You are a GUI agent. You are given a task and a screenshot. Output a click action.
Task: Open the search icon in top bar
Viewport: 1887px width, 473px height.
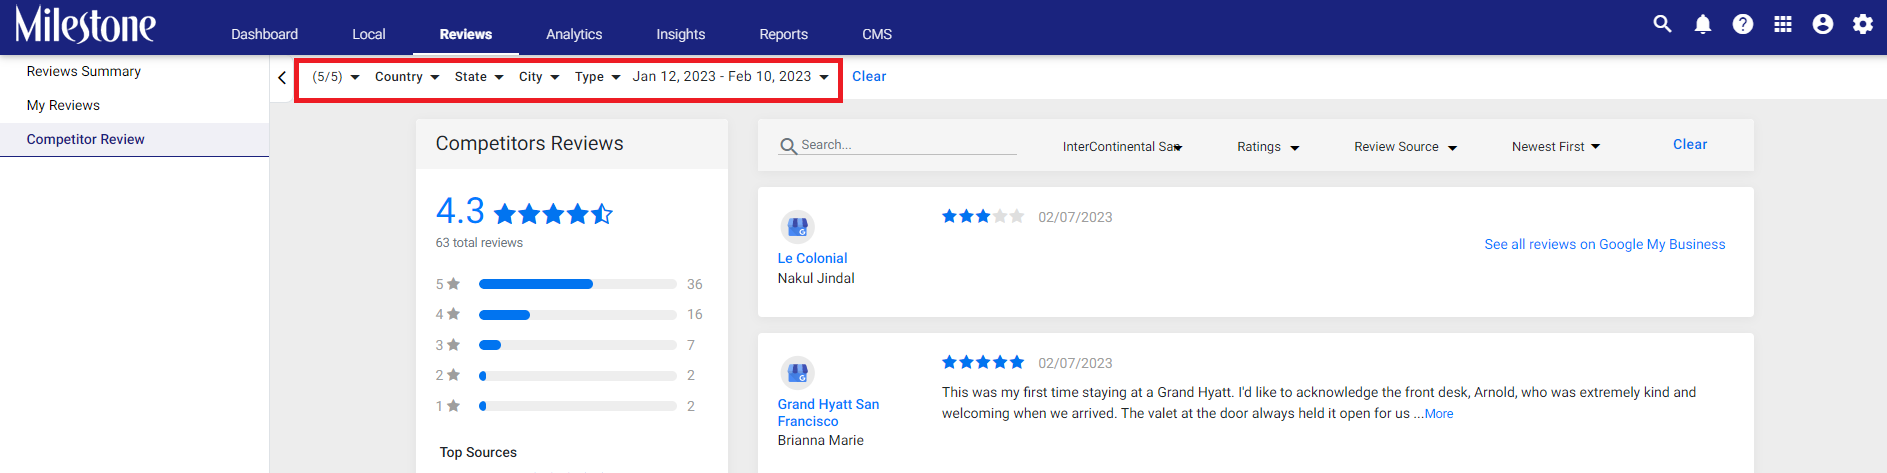[x=1663, y=24]
